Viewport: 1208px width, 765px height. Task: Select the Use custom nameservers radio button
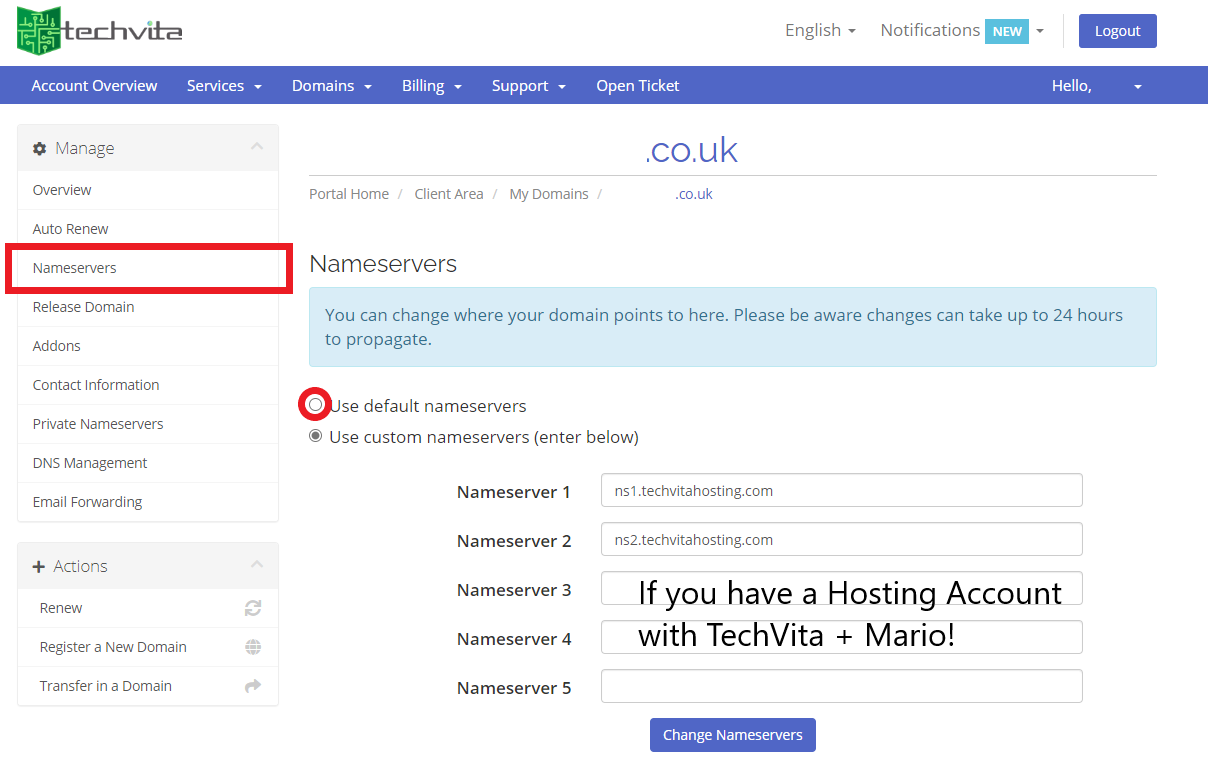coord(315,436)
